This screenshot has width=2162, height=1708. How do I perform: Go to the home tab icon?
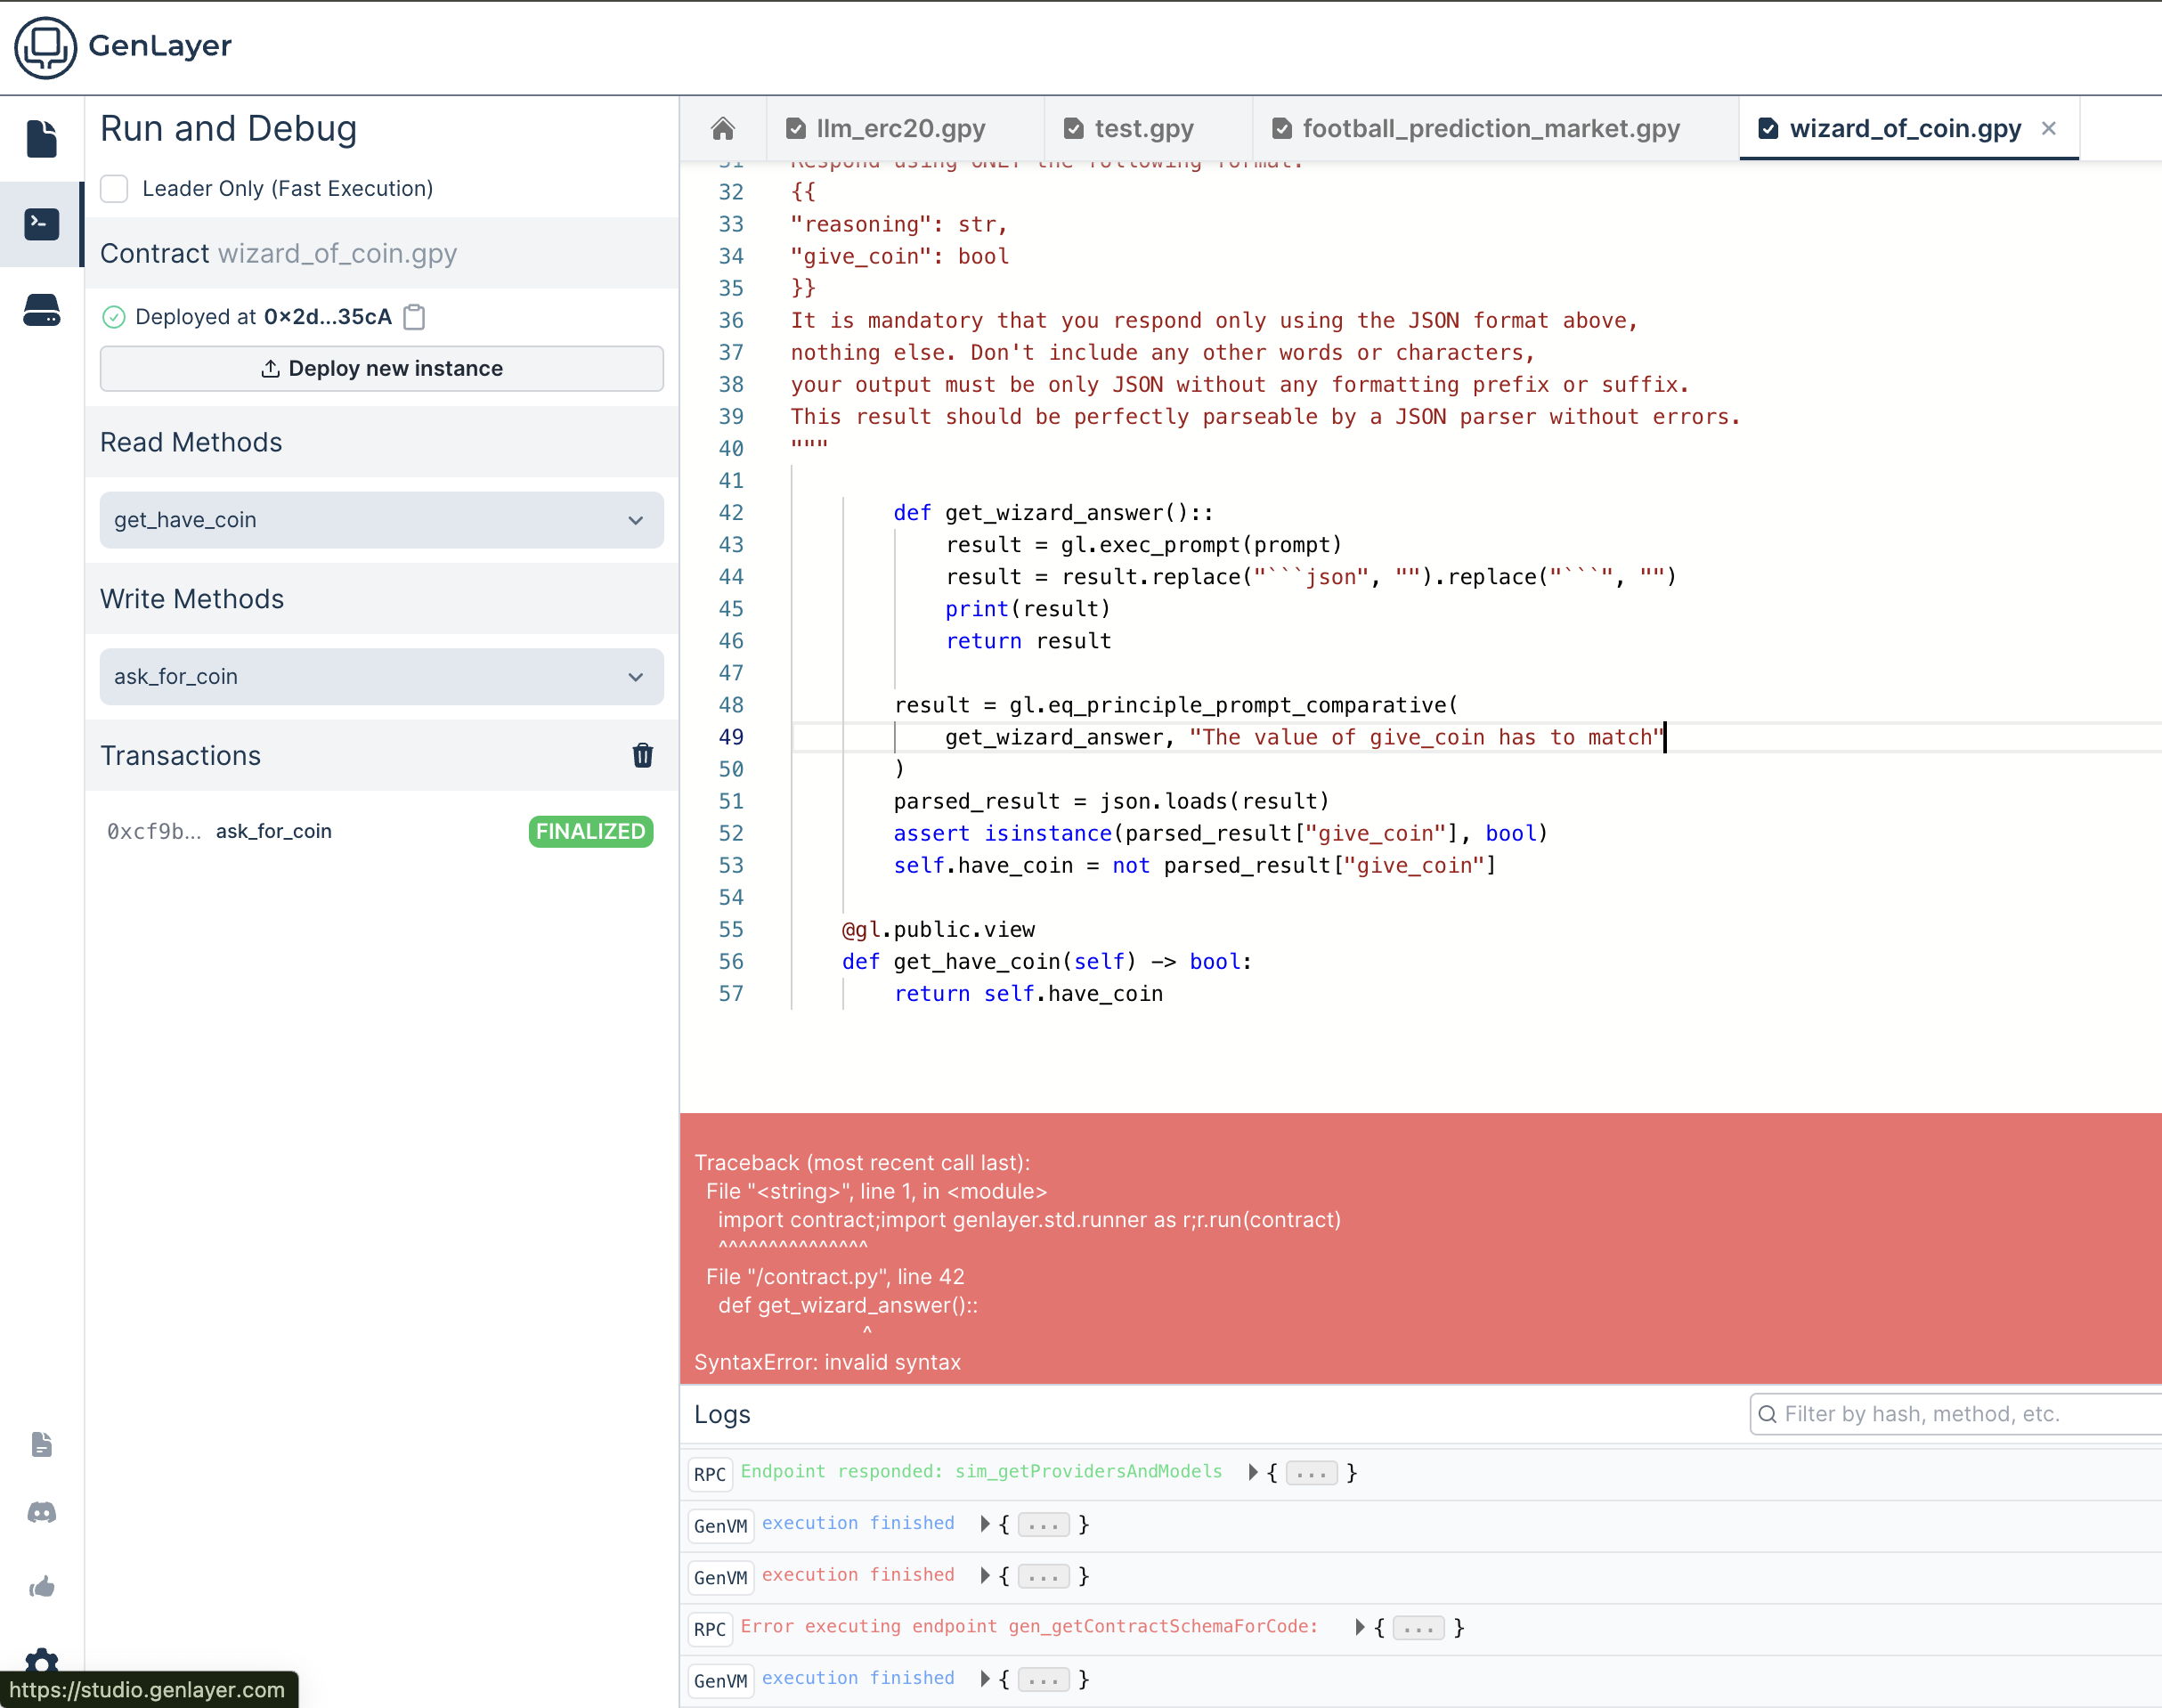point(723,129)
